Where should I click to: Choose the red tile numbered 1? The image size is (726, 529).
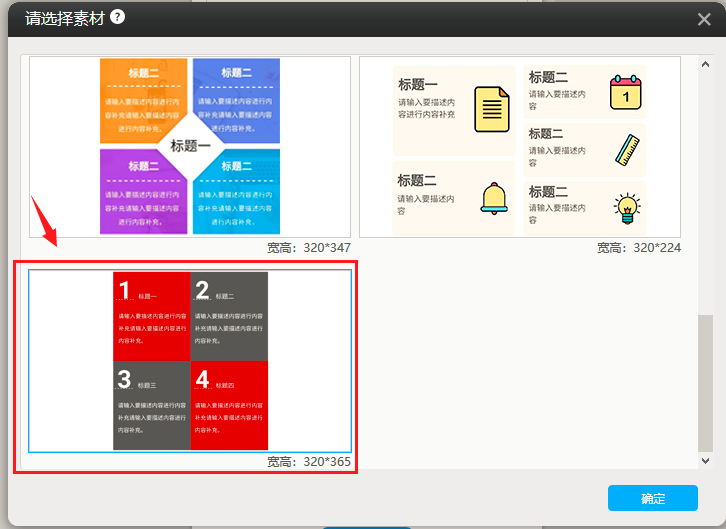point(151,315)
